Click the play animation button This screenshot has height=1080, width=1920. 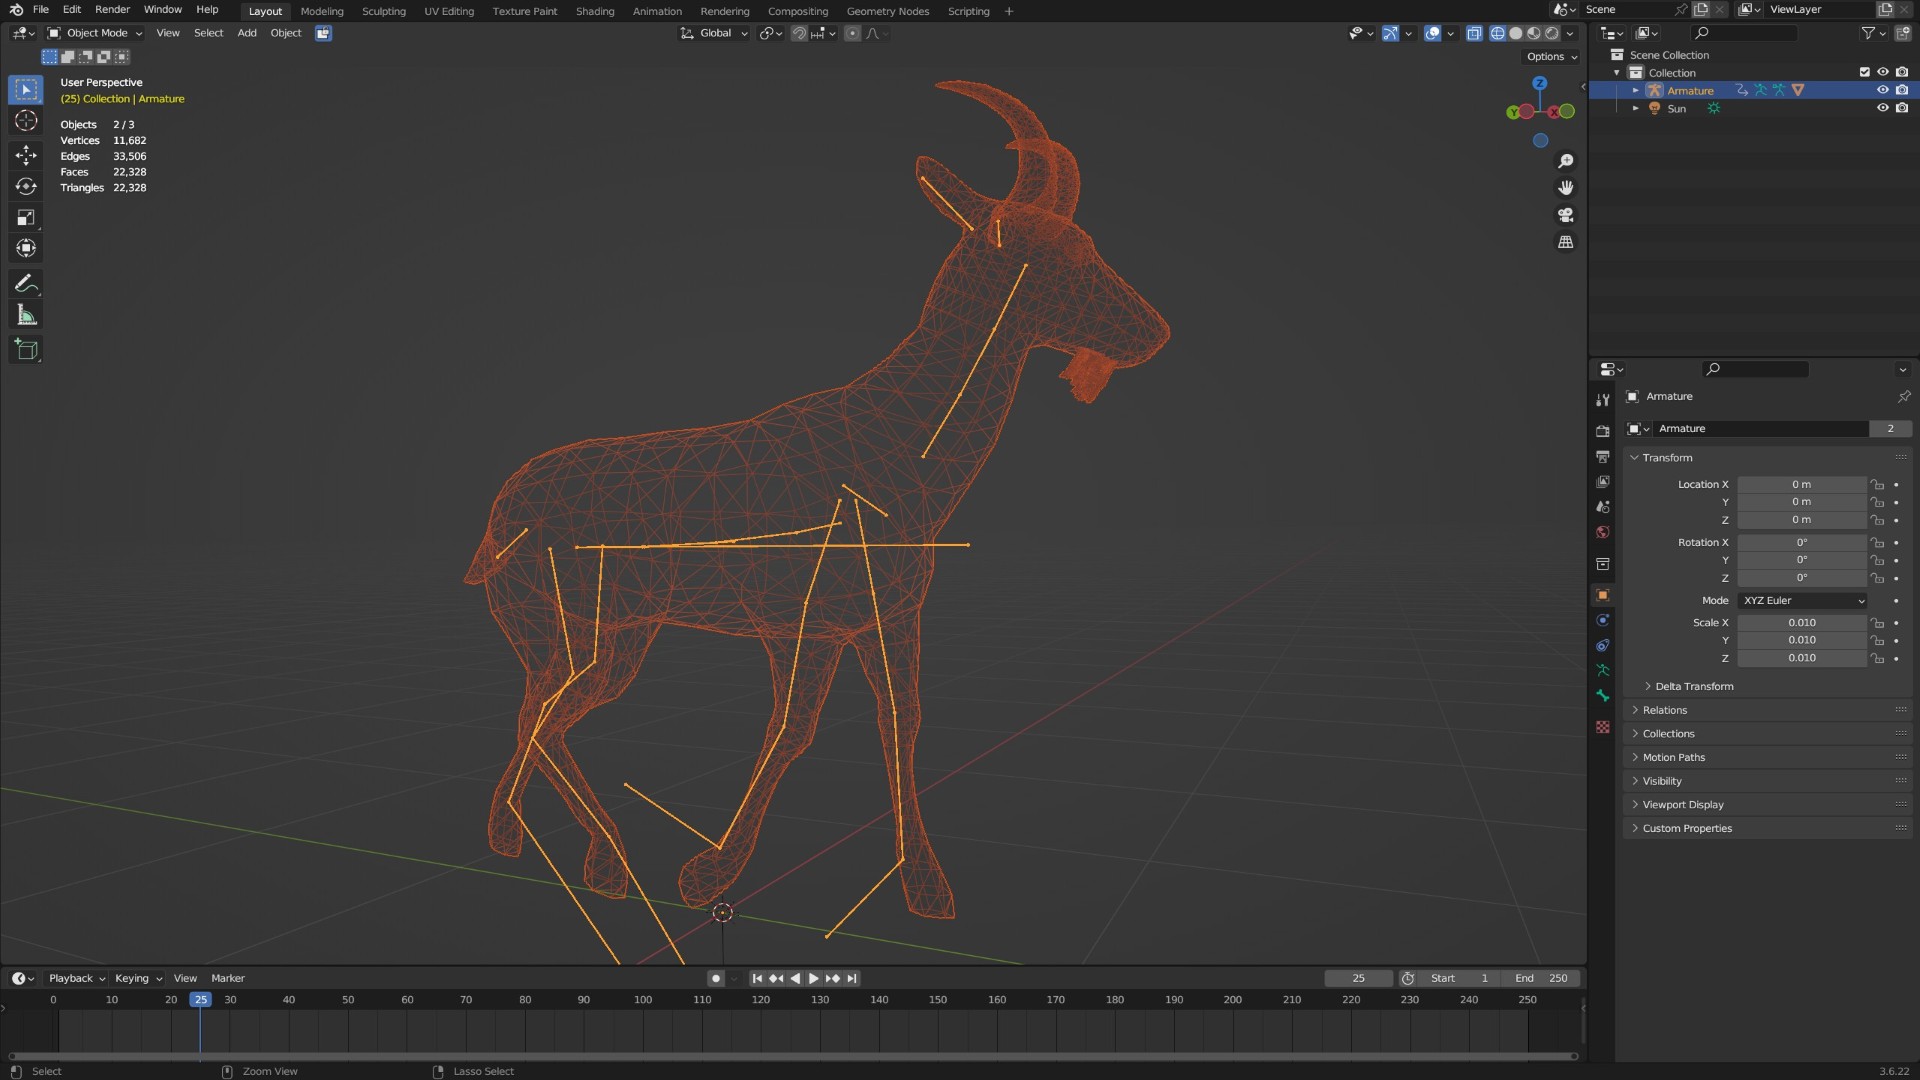[x=813, y=979]
